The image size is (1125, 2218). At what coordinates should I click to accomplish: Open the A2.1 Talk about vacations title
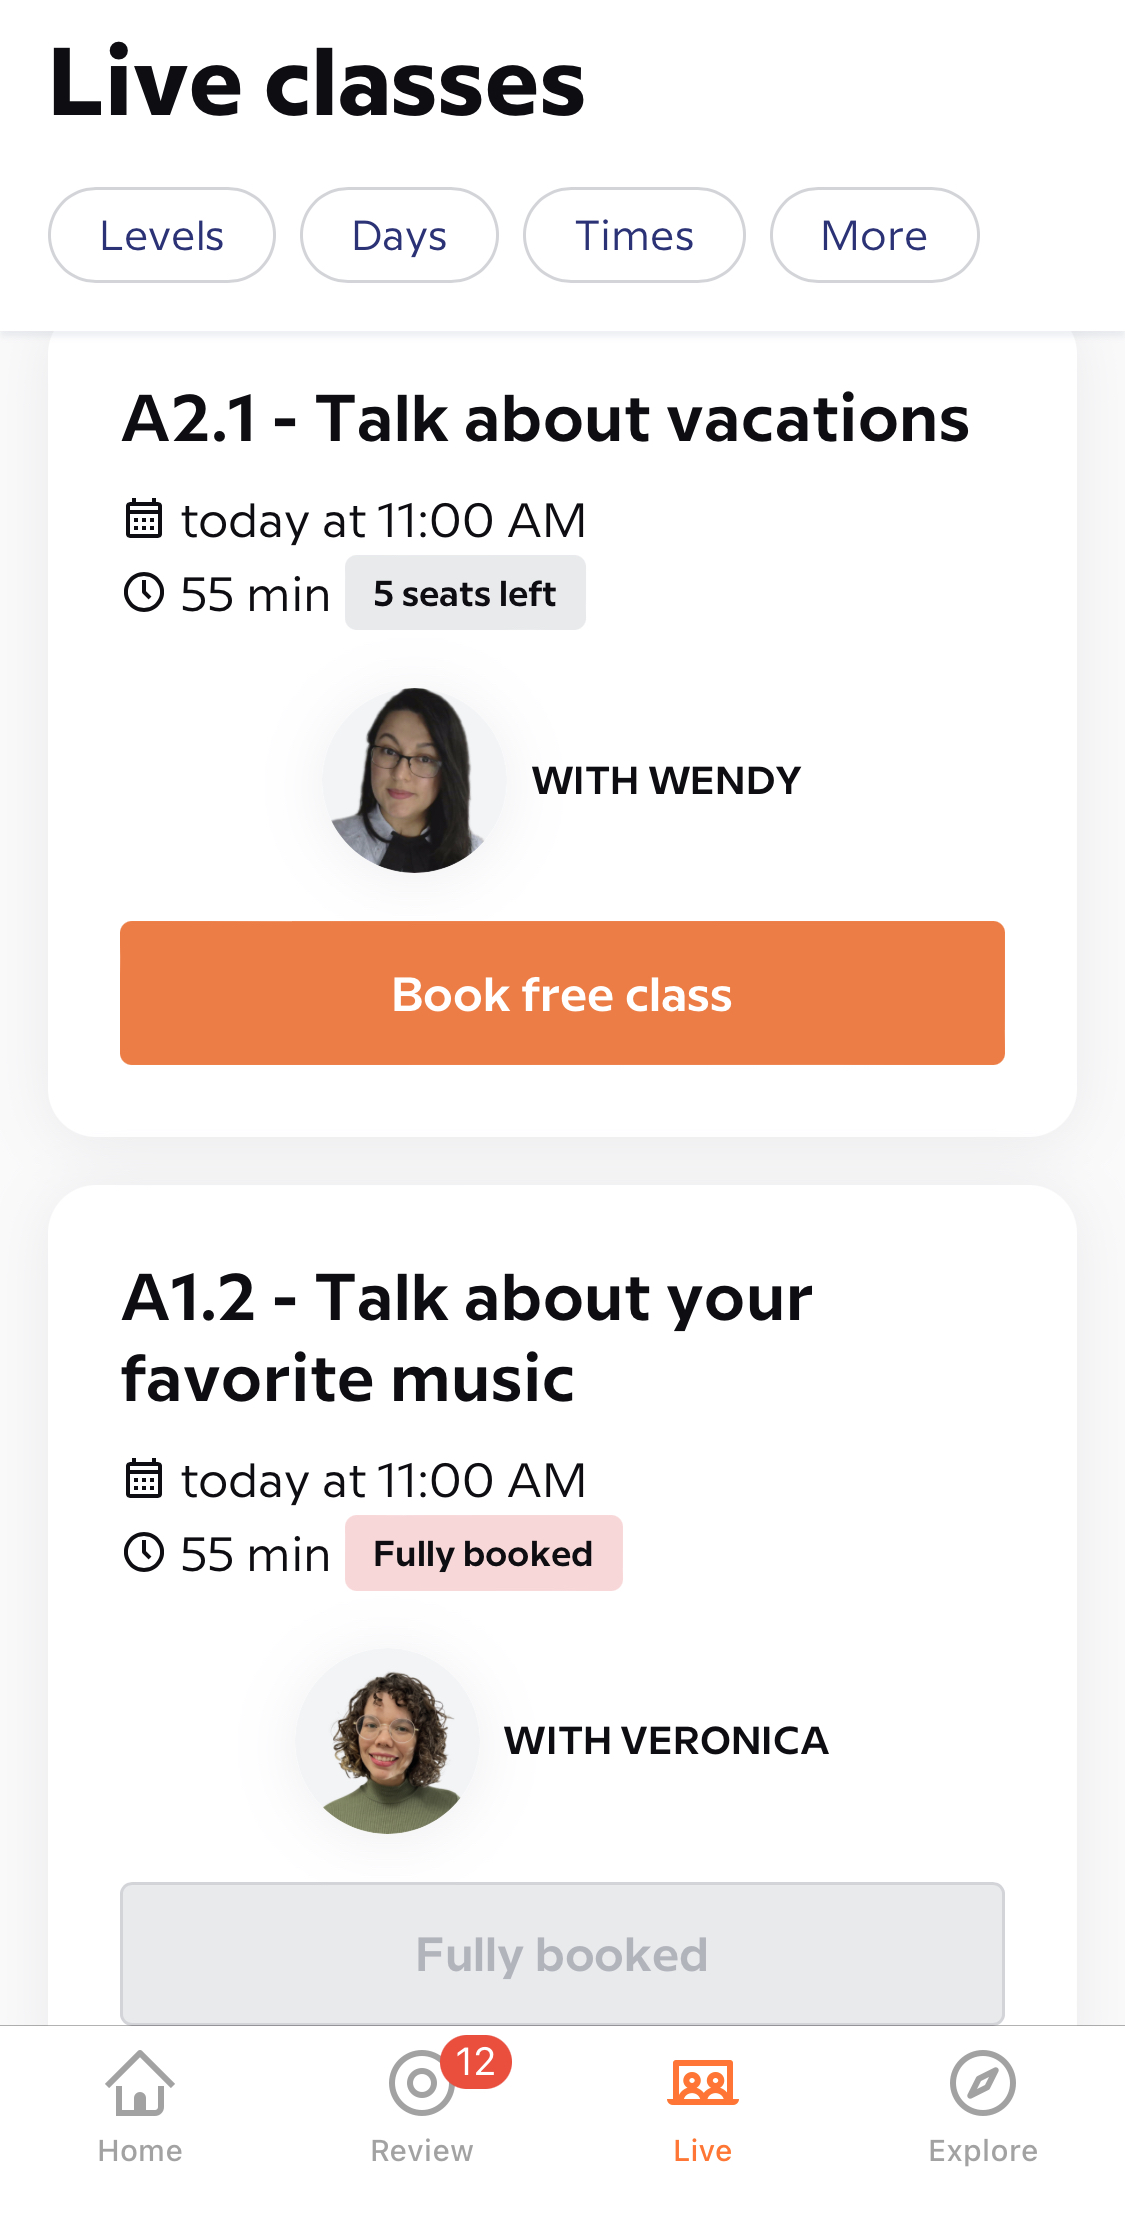tap(545, 418)
